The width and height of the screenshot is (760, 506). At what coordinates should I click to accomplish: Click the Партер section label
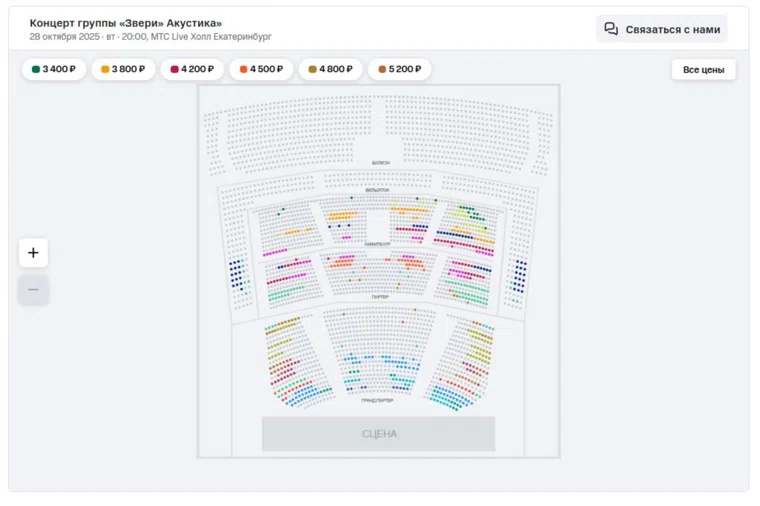tap(379, 297)
